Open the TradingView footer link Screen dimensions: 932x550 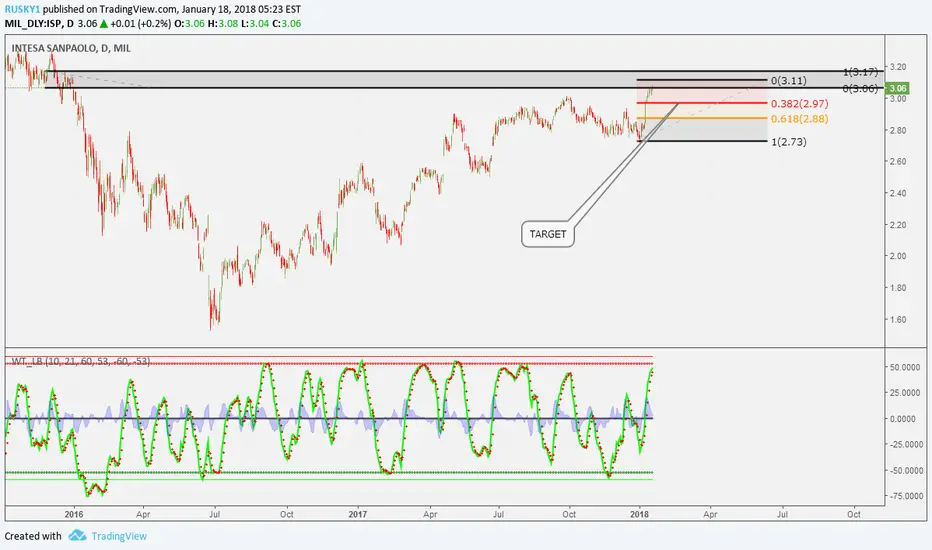(x=119, y=536)
